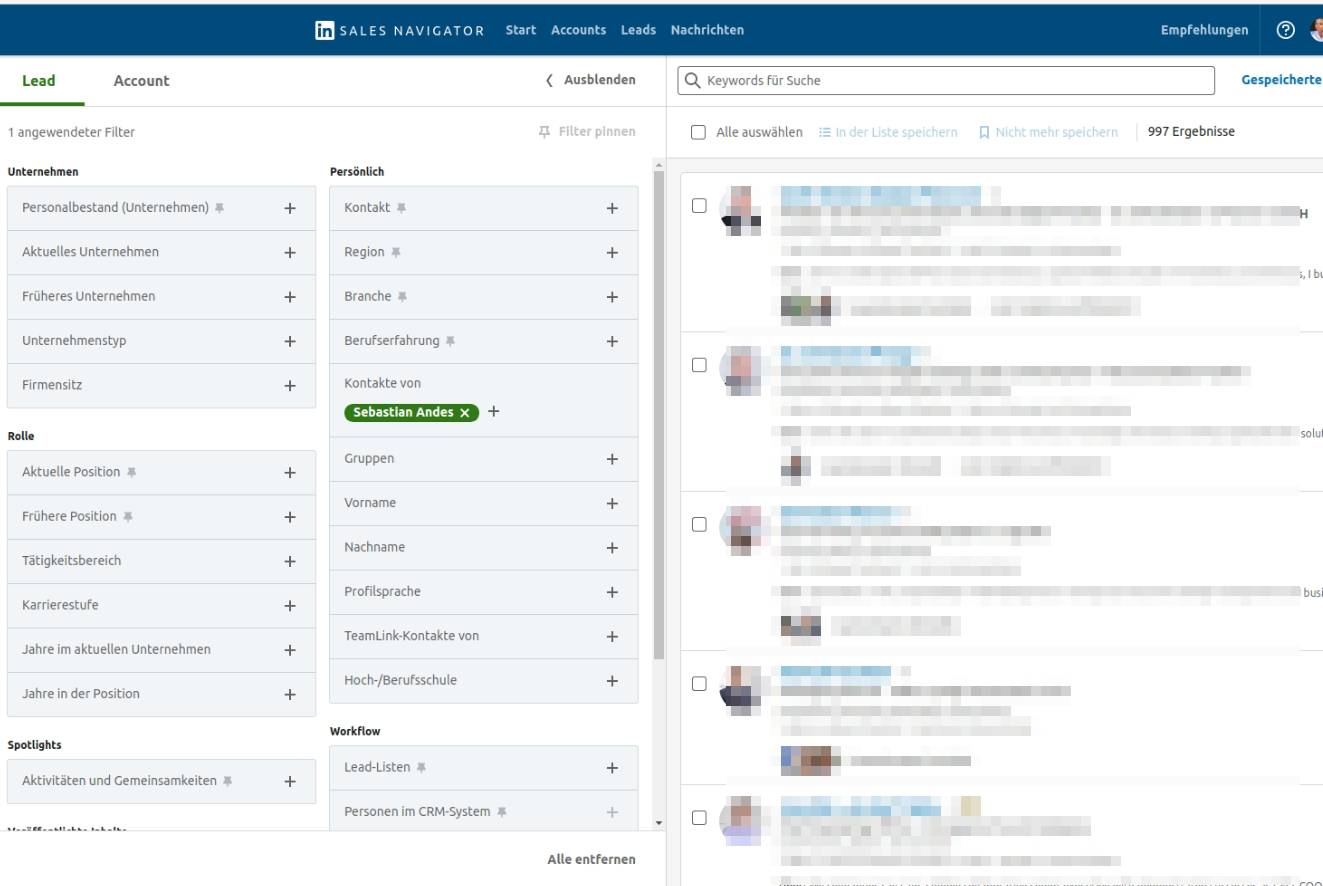Remove the Sebastian Andes filter chip
This screenshot has height=886, width=1323.
point(465,413)
